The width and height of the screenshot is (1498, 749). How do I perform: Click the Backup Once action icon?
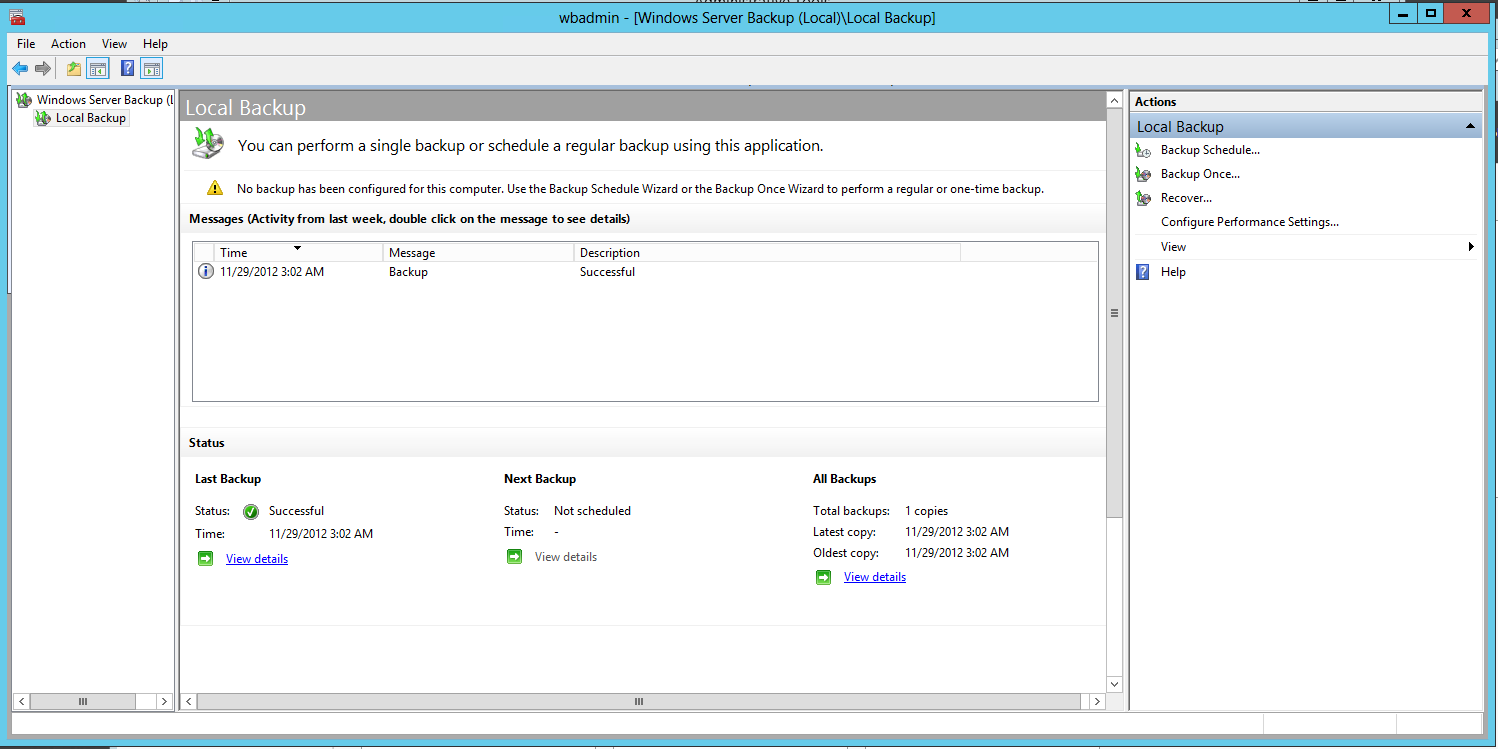pyautogui.click(x=1144, y=174)
